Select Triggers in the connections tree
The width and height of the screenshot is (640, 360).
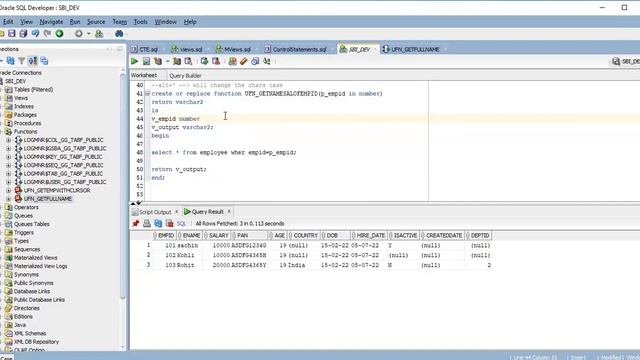24,232
